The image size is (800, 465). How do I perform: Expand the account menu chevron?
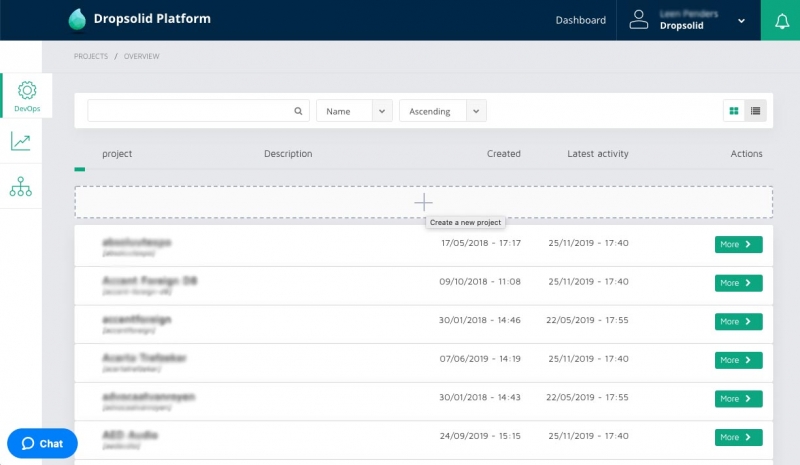(x=741, y=21)
